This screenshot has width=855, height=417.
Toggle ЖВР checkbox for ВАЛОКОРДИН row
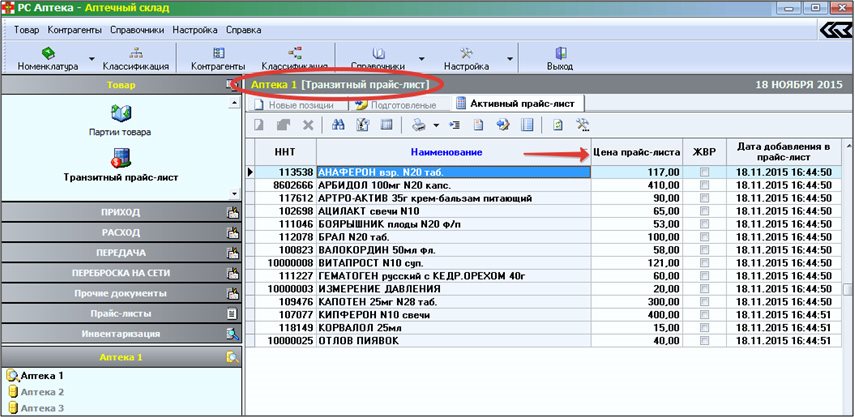[705, 250]
